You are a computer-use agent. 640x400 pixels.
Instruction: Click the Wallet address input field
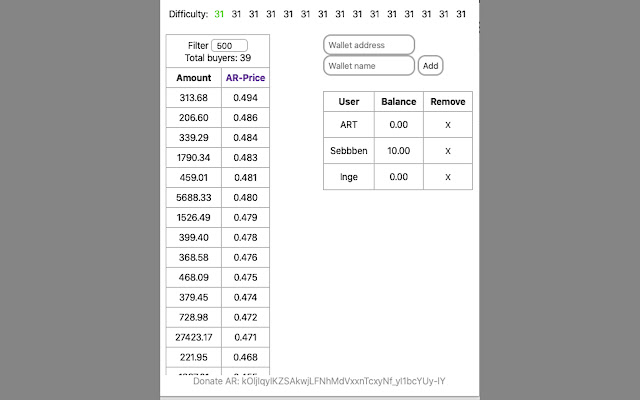368,45
